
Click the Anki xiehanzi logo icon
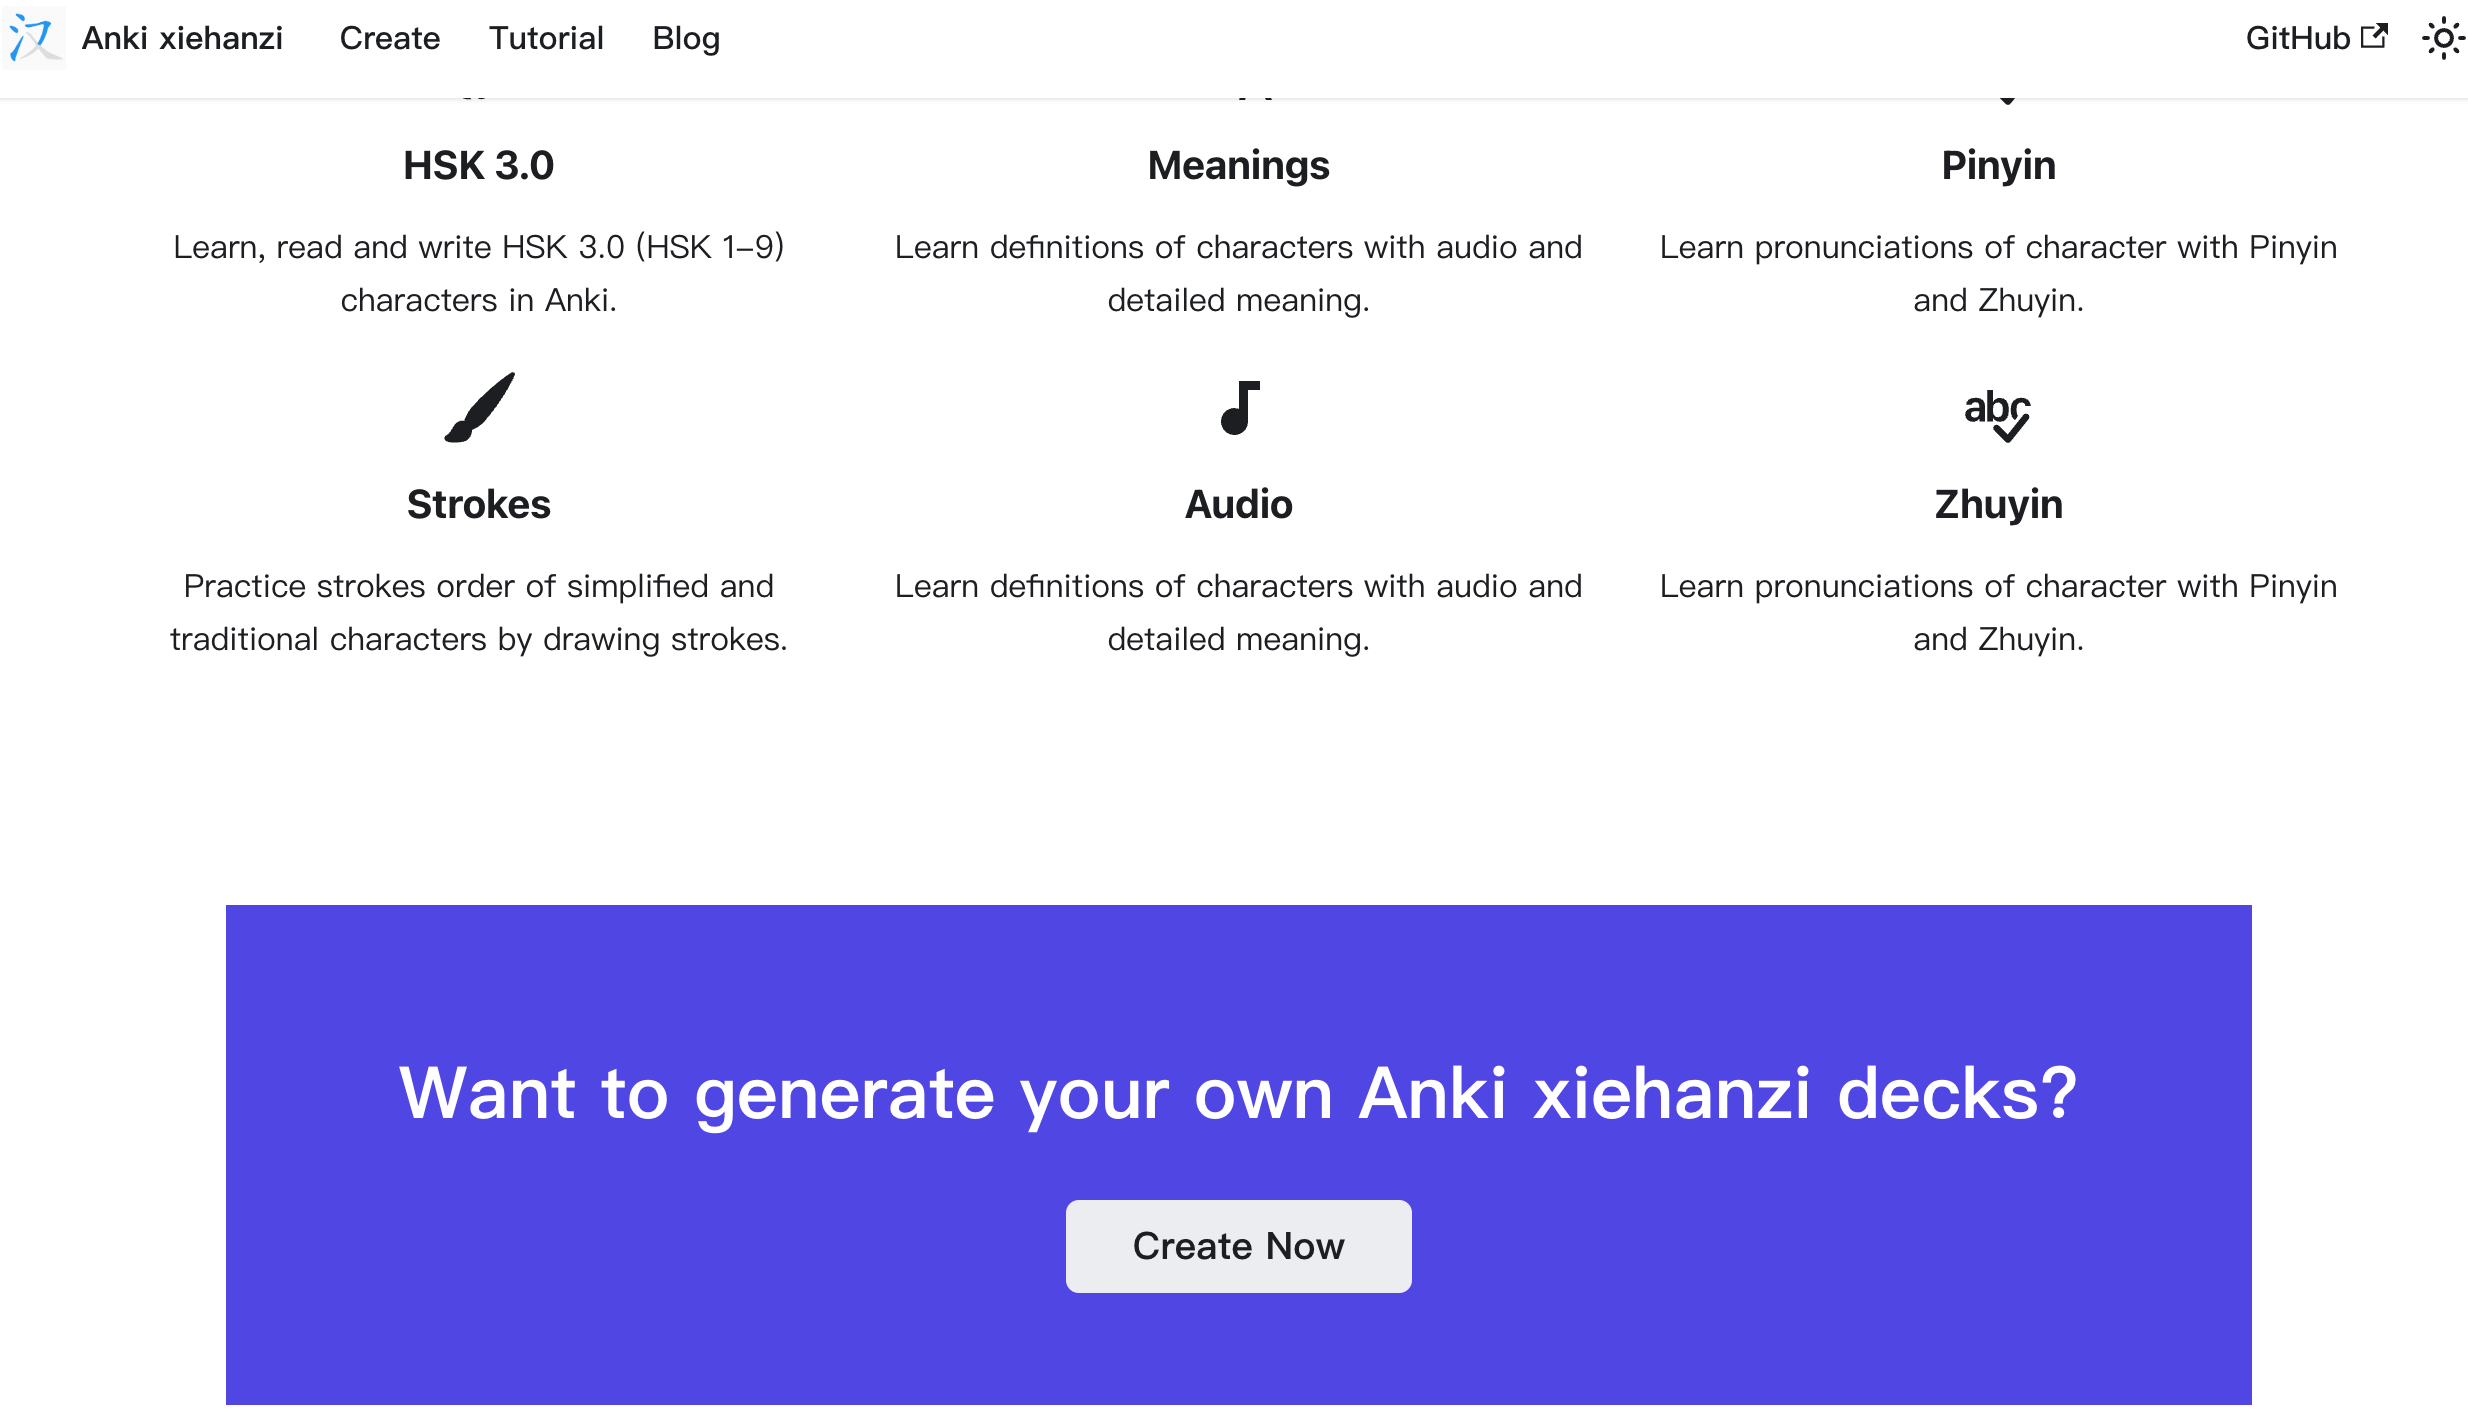coord(33,38)
